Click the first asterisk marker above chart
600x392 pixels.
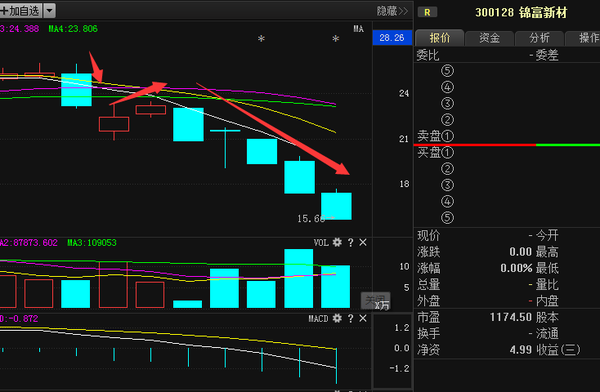click(261, 39)
